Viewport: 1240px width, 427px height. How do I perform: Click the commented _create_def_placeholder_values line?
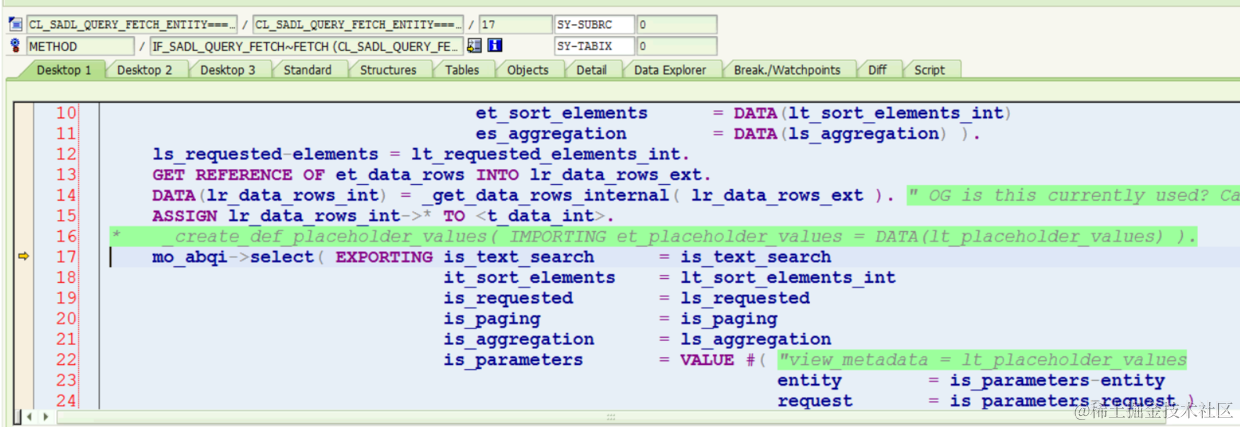coord(653,236)
